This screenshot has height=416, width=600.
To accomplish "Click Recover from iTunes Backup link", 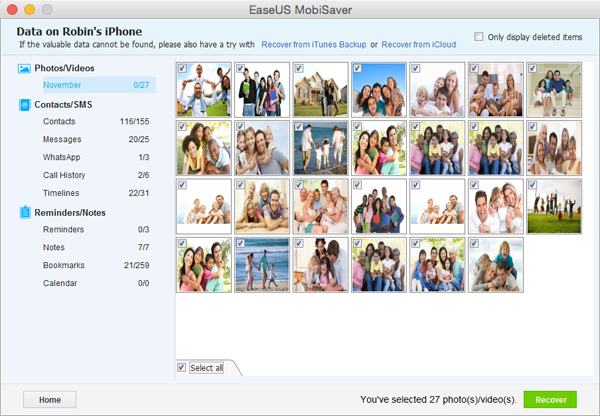I will (x=314, y=44).
